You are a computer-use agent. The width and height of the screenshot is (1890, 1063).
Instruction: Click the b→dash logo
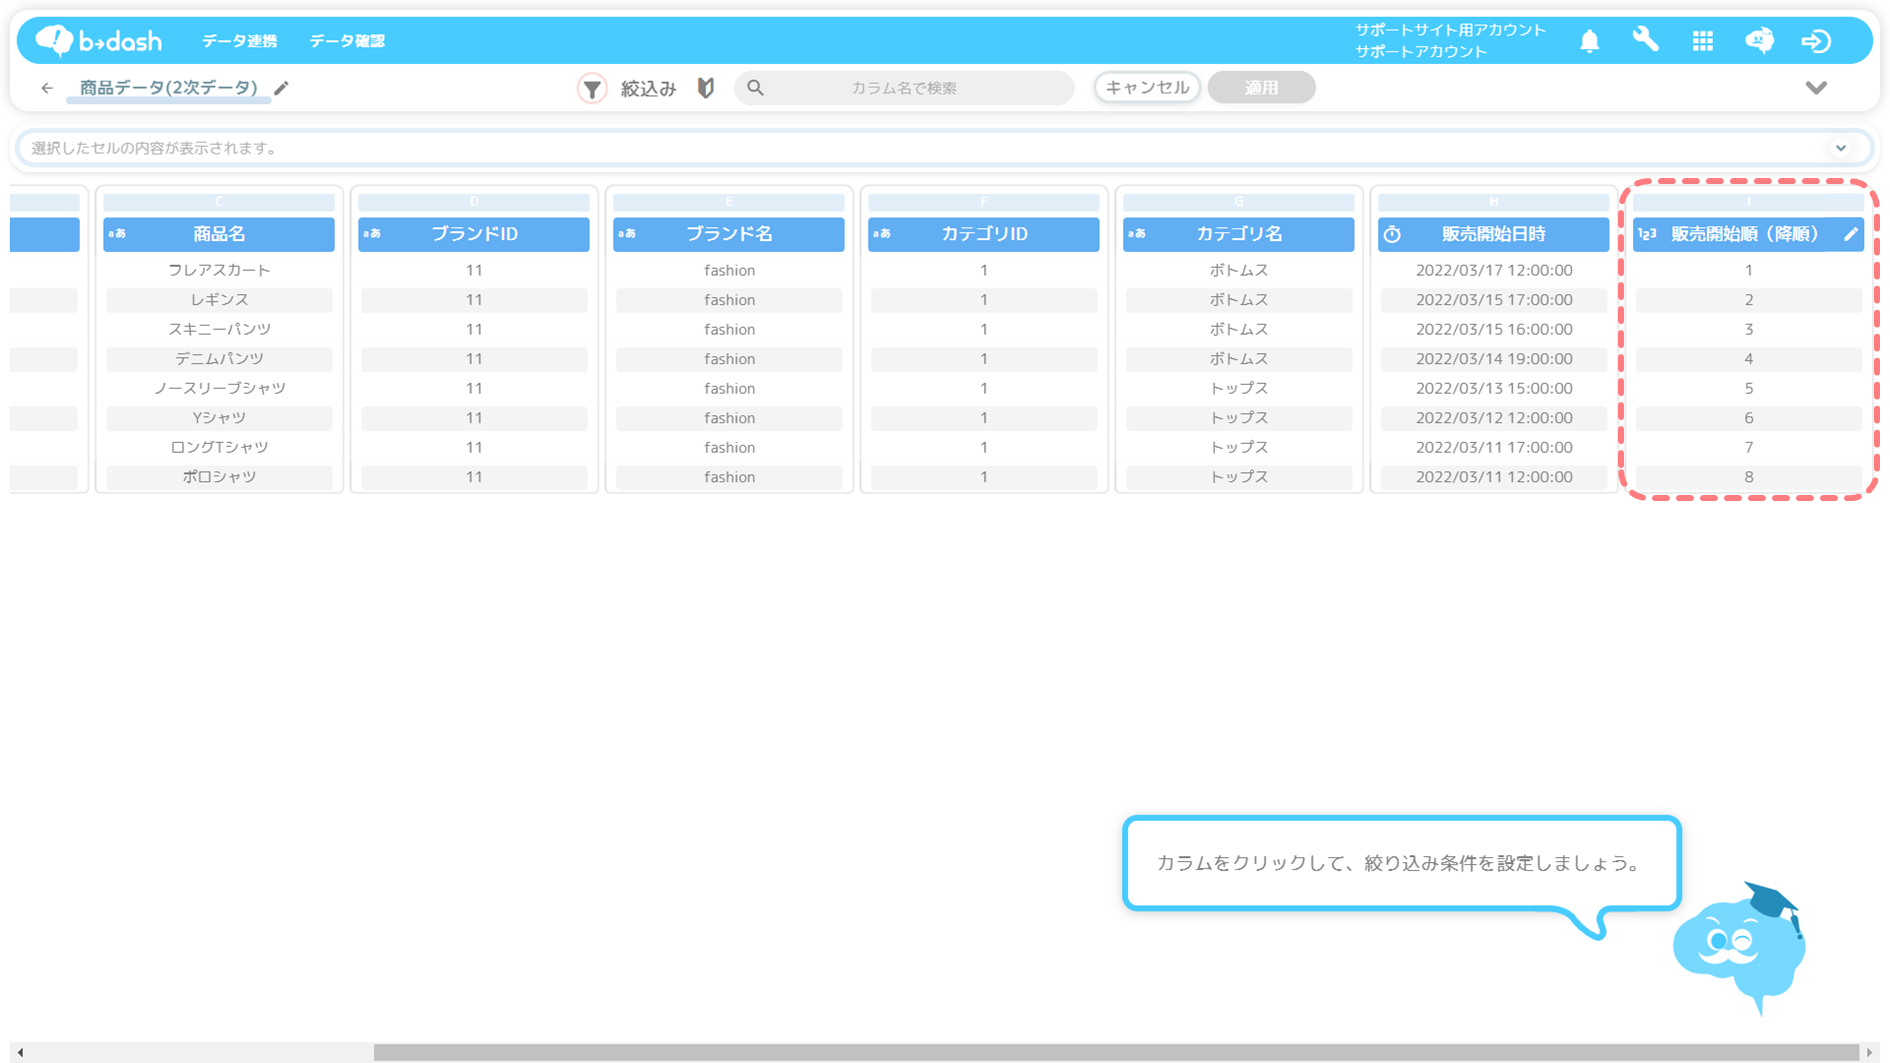tap(98, 40)
